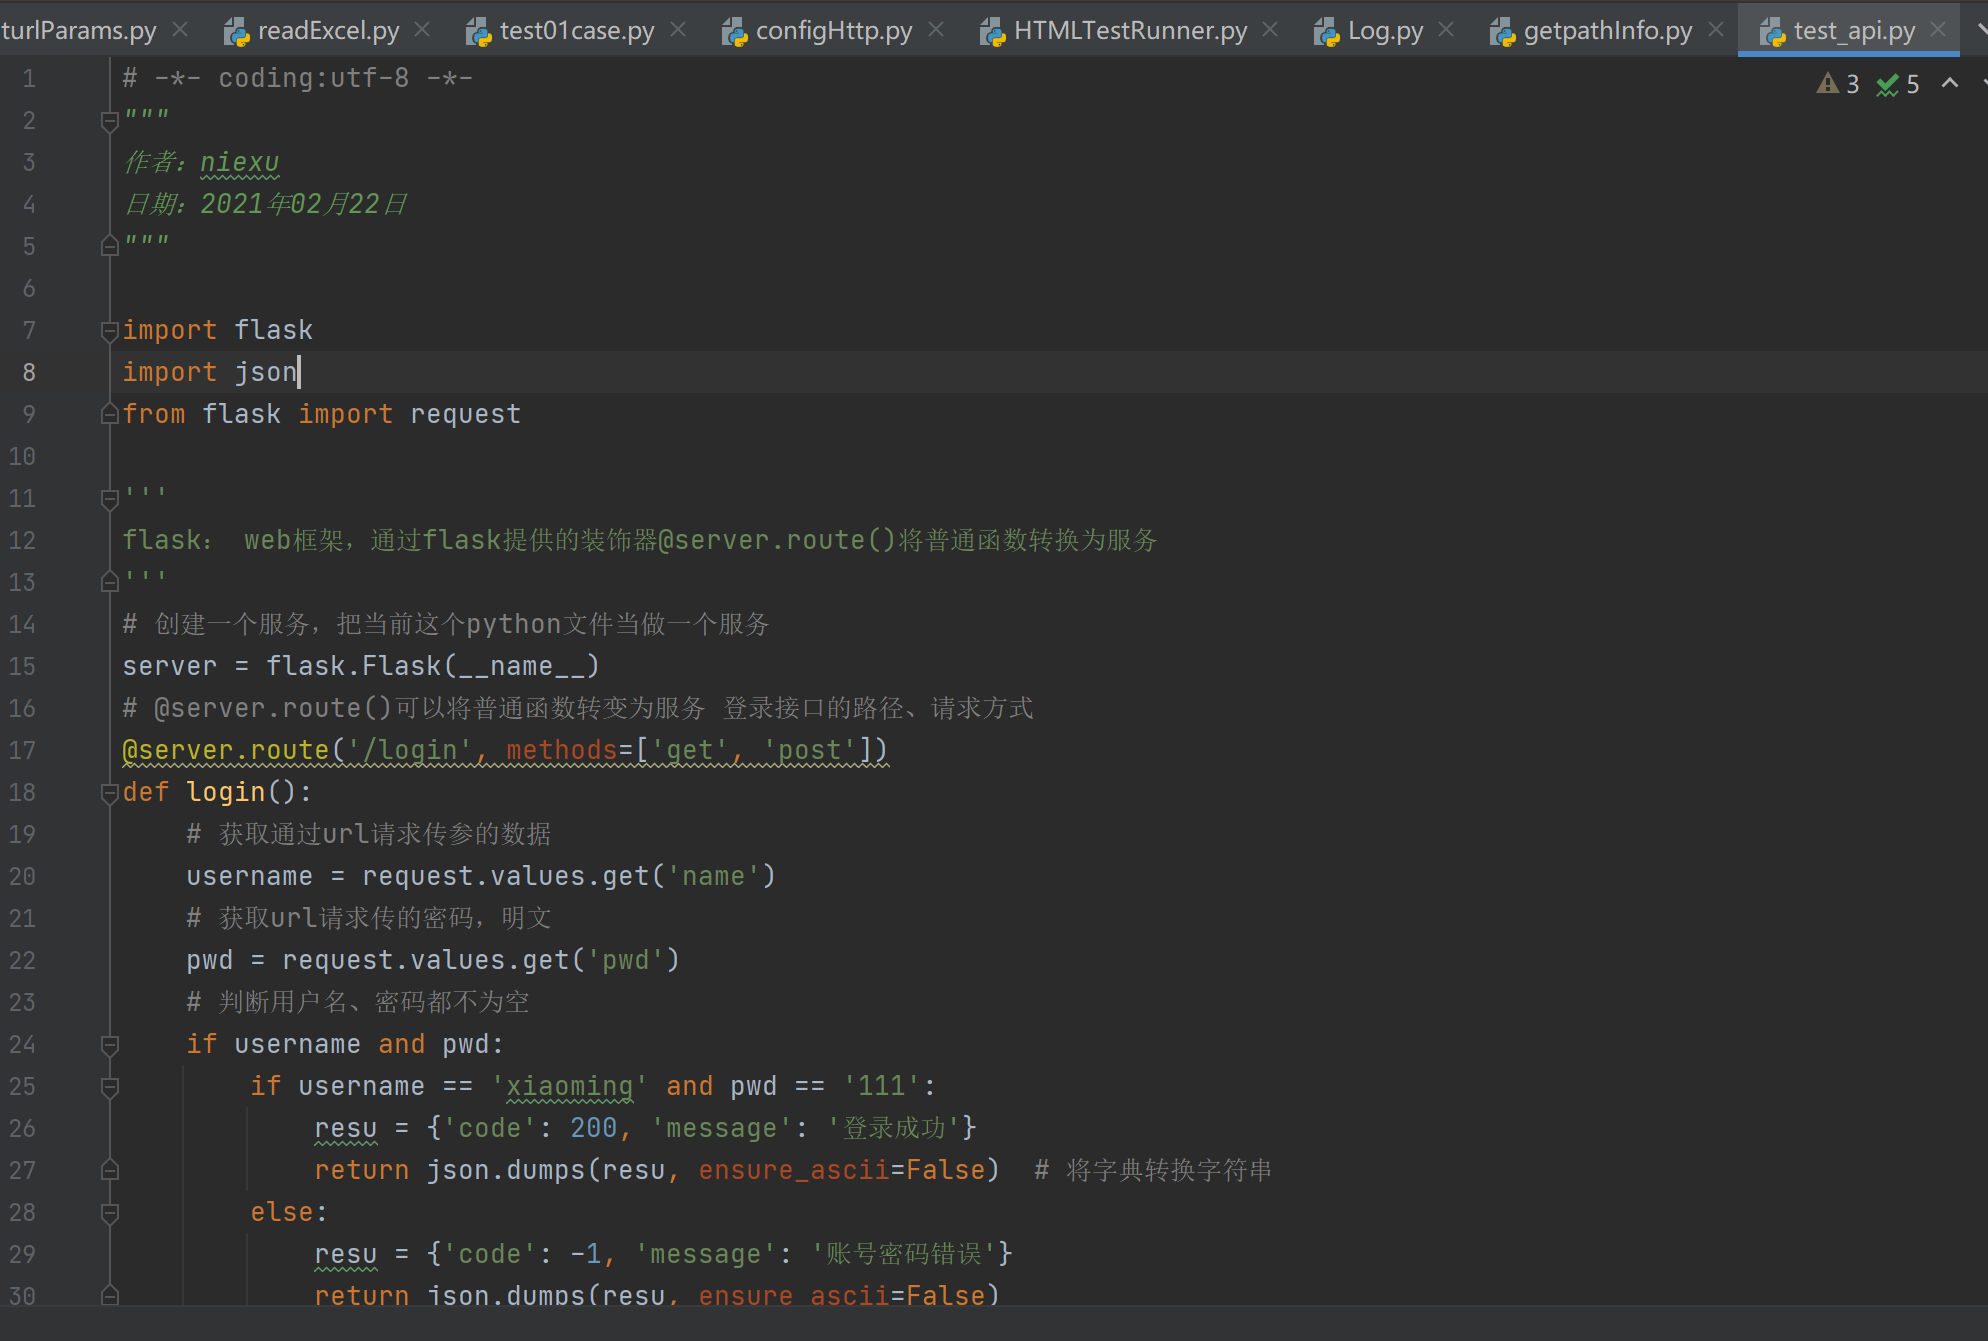Close the configHttp.py tab
Viewport: 1988px width, 1341px height.
coord(936,30)
